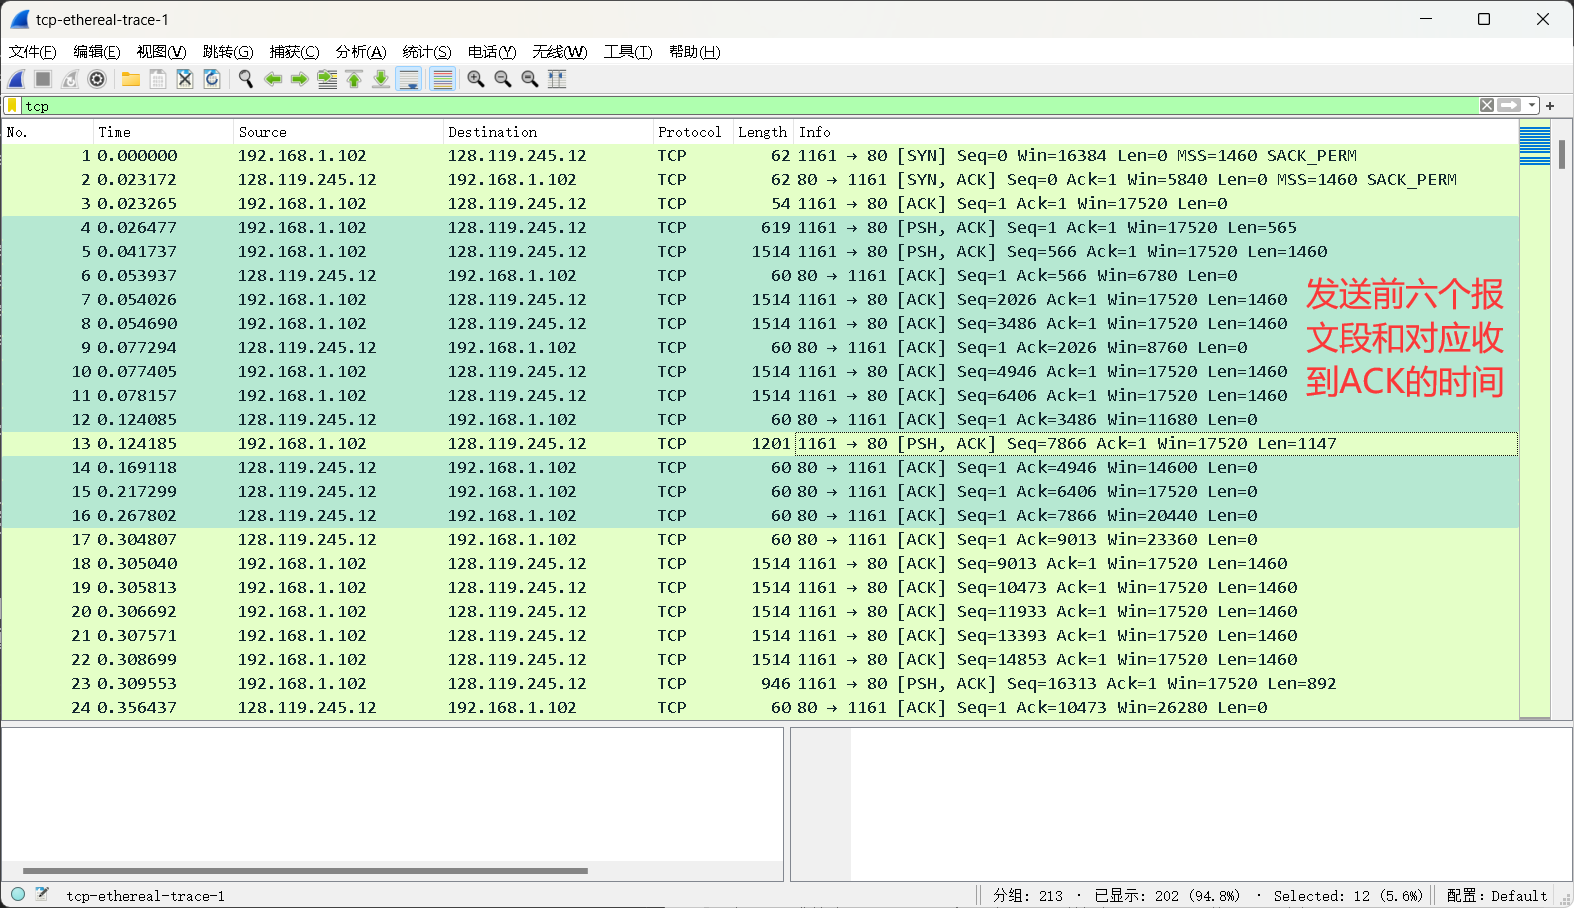
Task: Open the 编辑(E) menu
Action: point(96,52)
